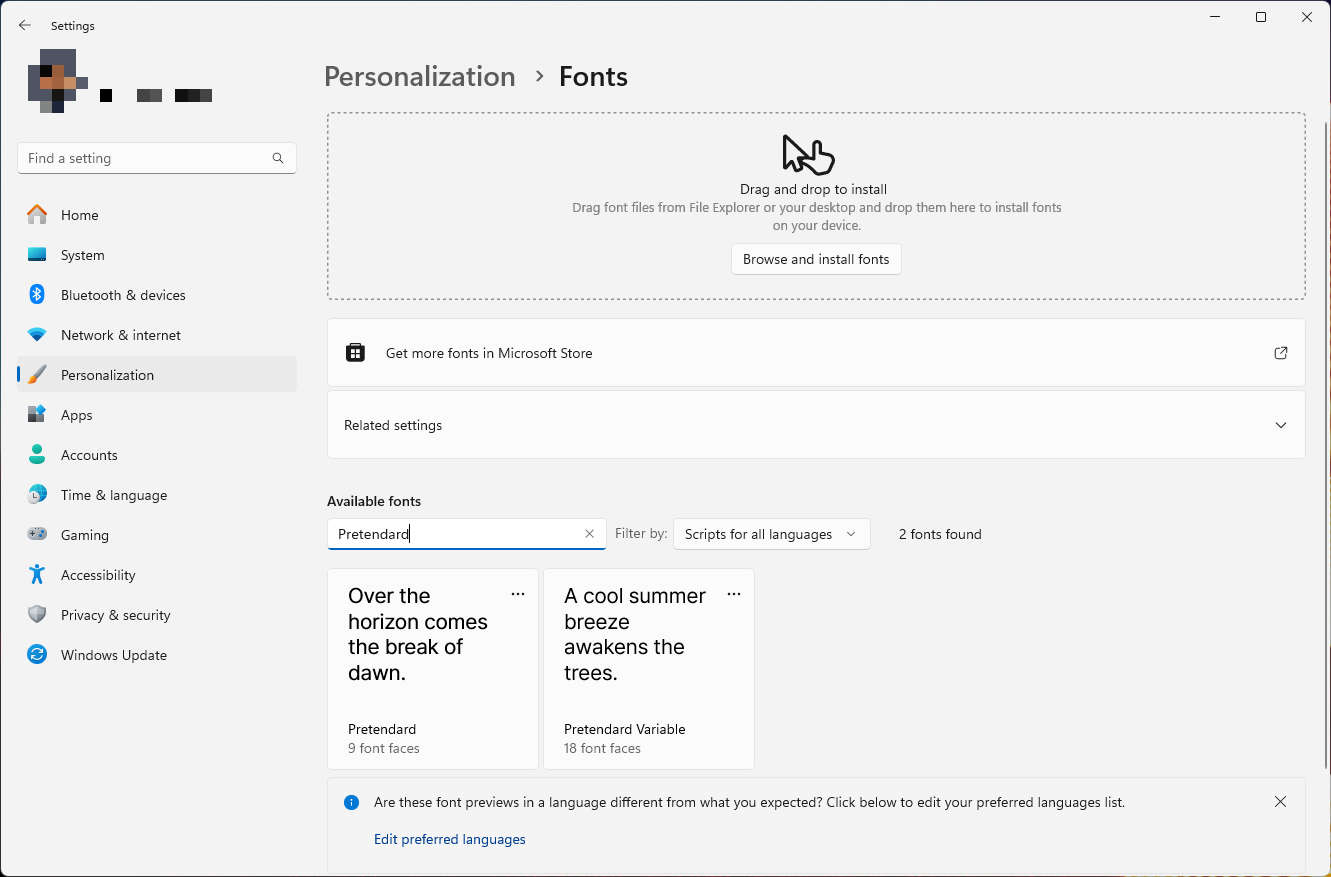Click the "Filter by:" label
Screen dimensions: 1331x877
[641, 534]
